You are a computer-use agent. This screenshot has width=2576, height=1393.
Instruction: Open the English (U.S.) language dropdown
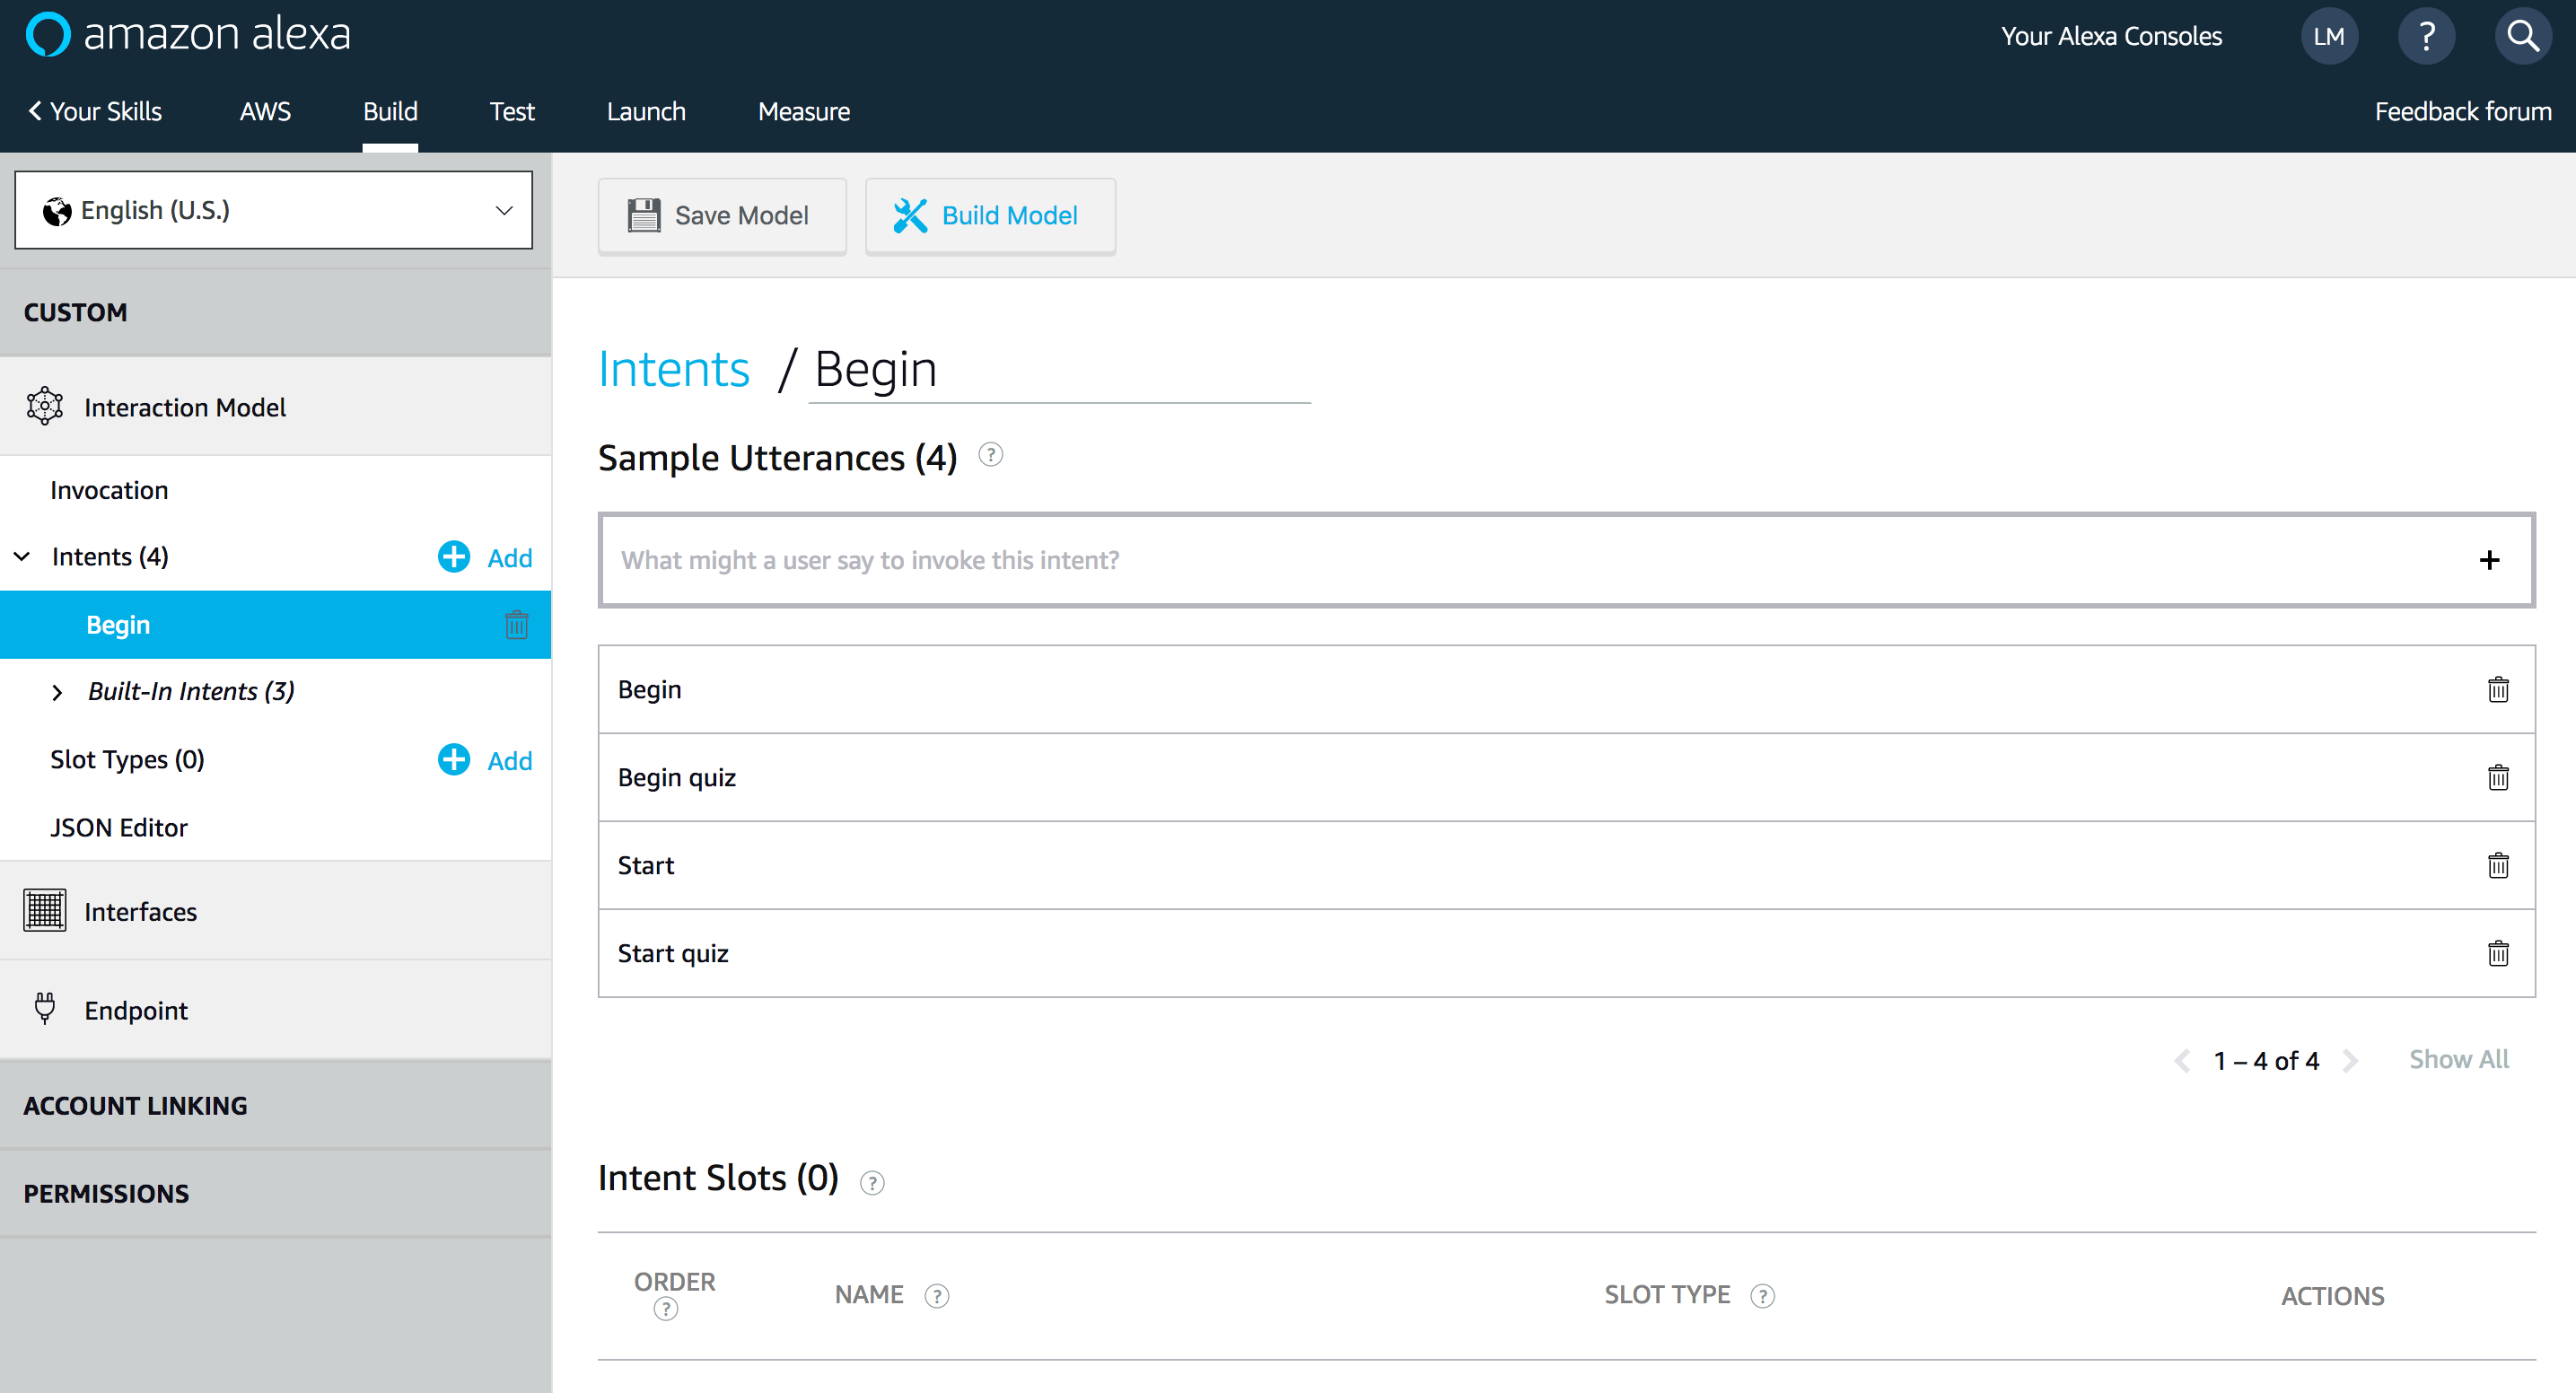(x=274, y=210)
